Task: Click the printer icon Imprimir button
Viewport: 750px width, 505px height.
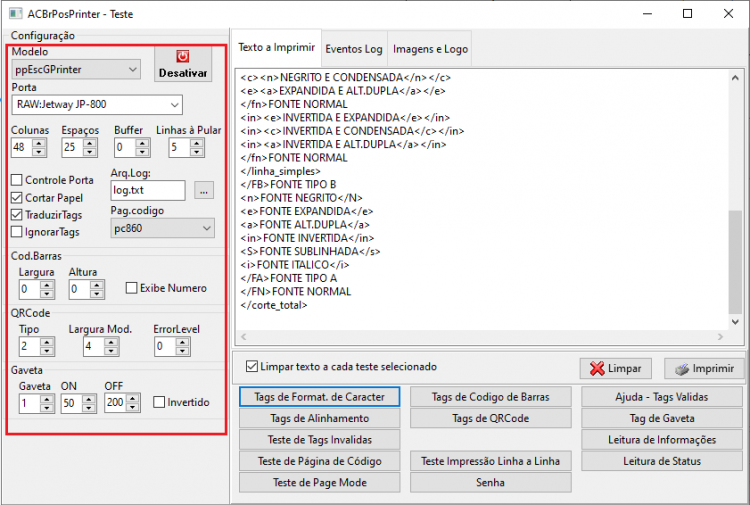Action: coord(704,368)
